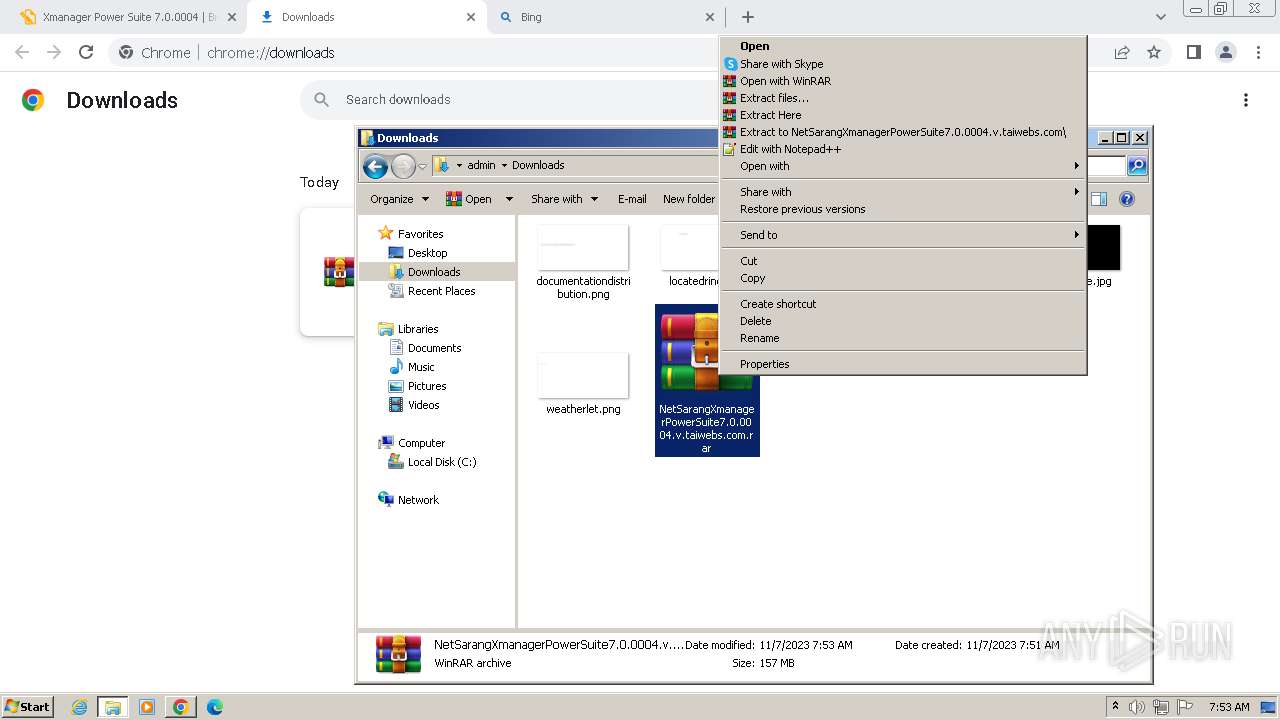Click the tab search chevron in Chrome
The image size is (1280, 720).
pos(1161,17)
